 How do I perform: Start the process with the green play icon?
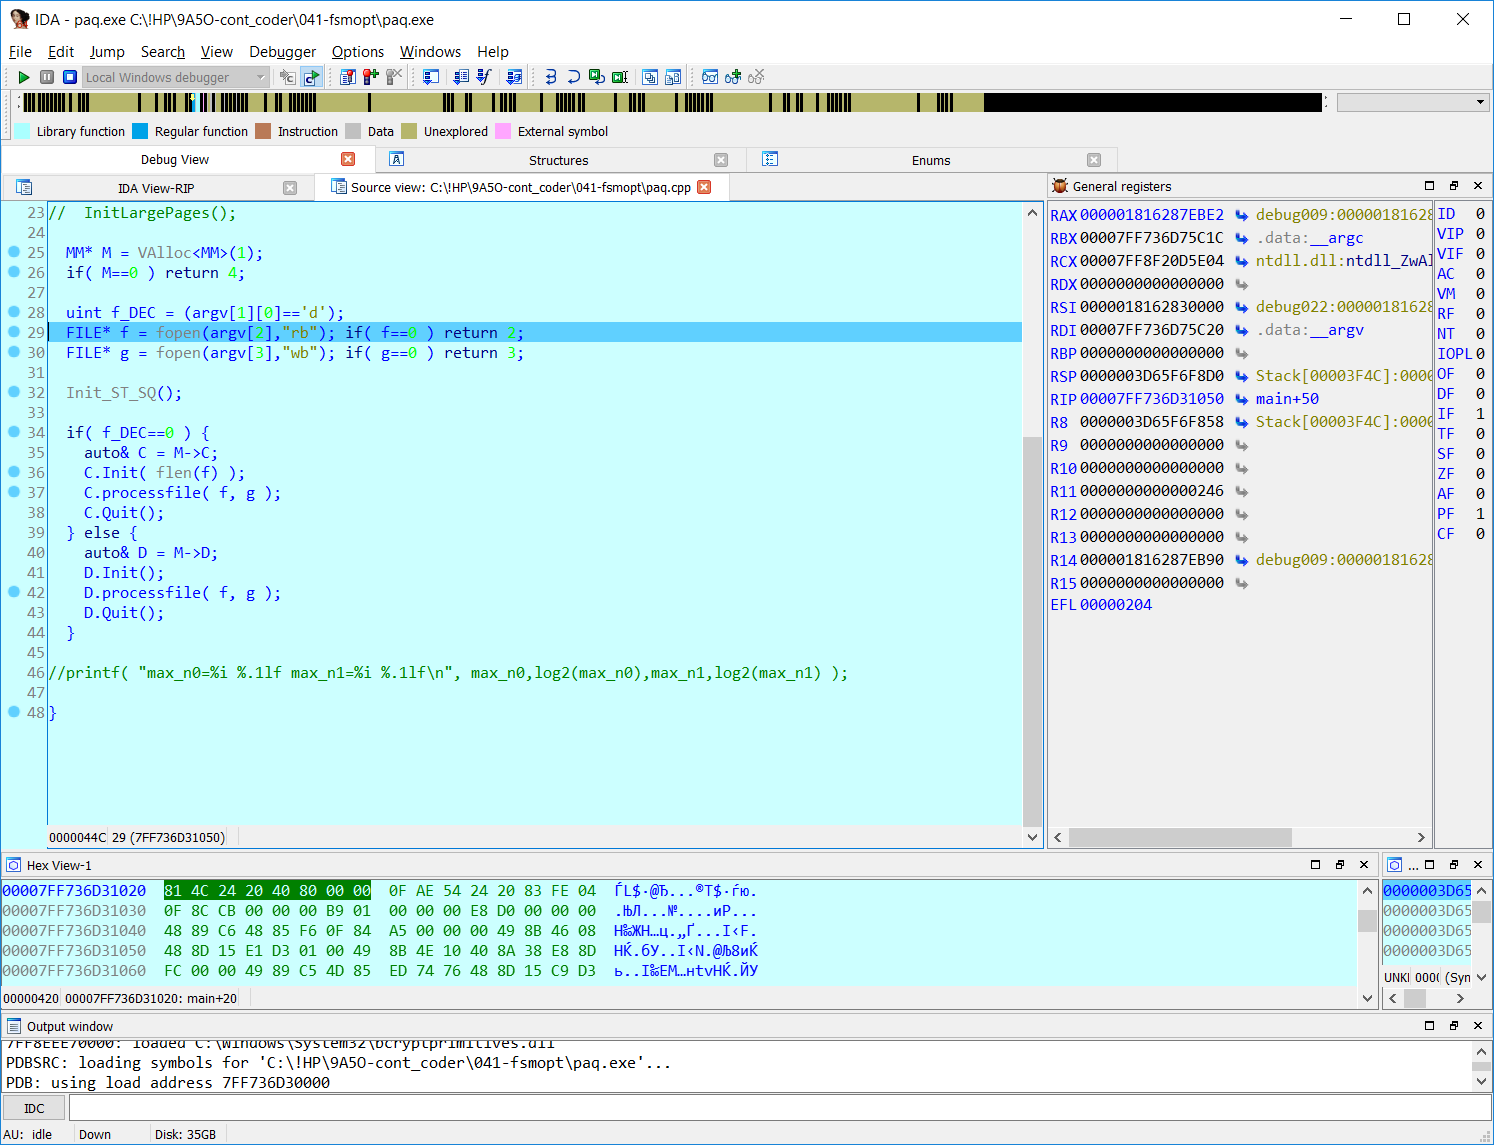tap(23, 77)
